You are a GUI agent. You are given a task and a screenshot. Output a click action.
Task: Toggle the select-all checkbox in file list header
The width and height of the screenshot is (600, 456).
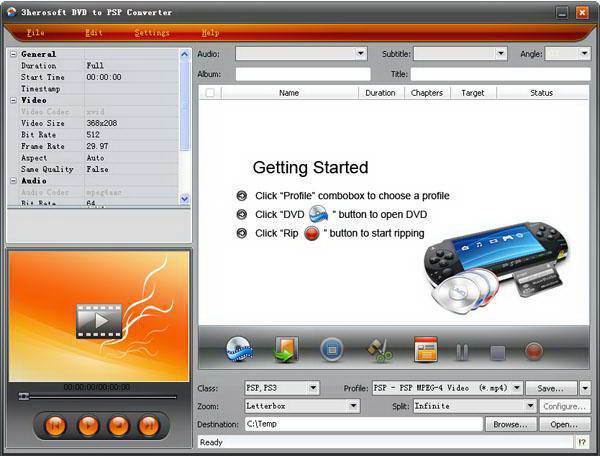pyautogui.click(x=210, y=93)
